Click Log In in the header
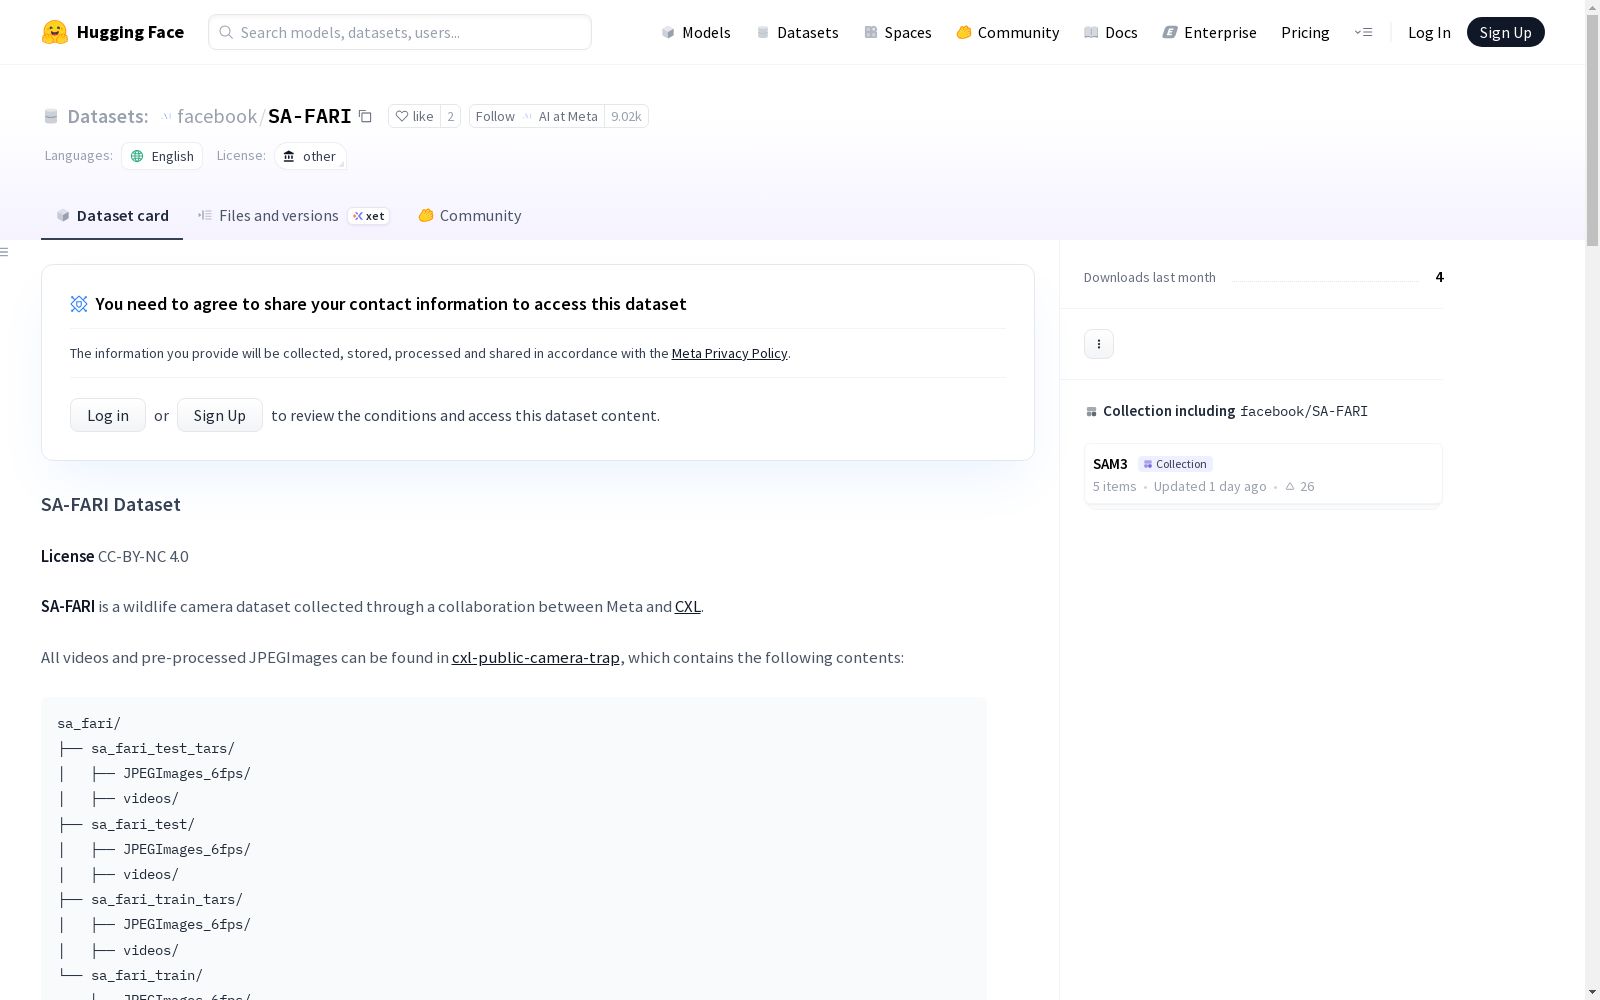The width and height of the screenshot is (1600, 1000). pyautogui.click(x=1429, y=32)
